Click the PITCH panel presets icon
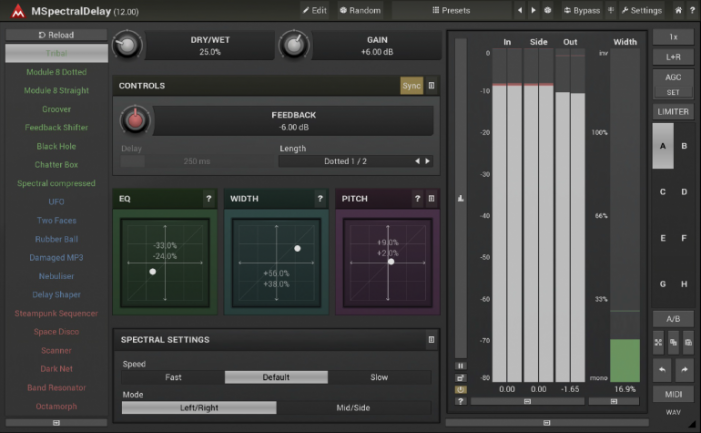This screenshot has width=701, height=433. pyautogui.click(x=431, y=199)
